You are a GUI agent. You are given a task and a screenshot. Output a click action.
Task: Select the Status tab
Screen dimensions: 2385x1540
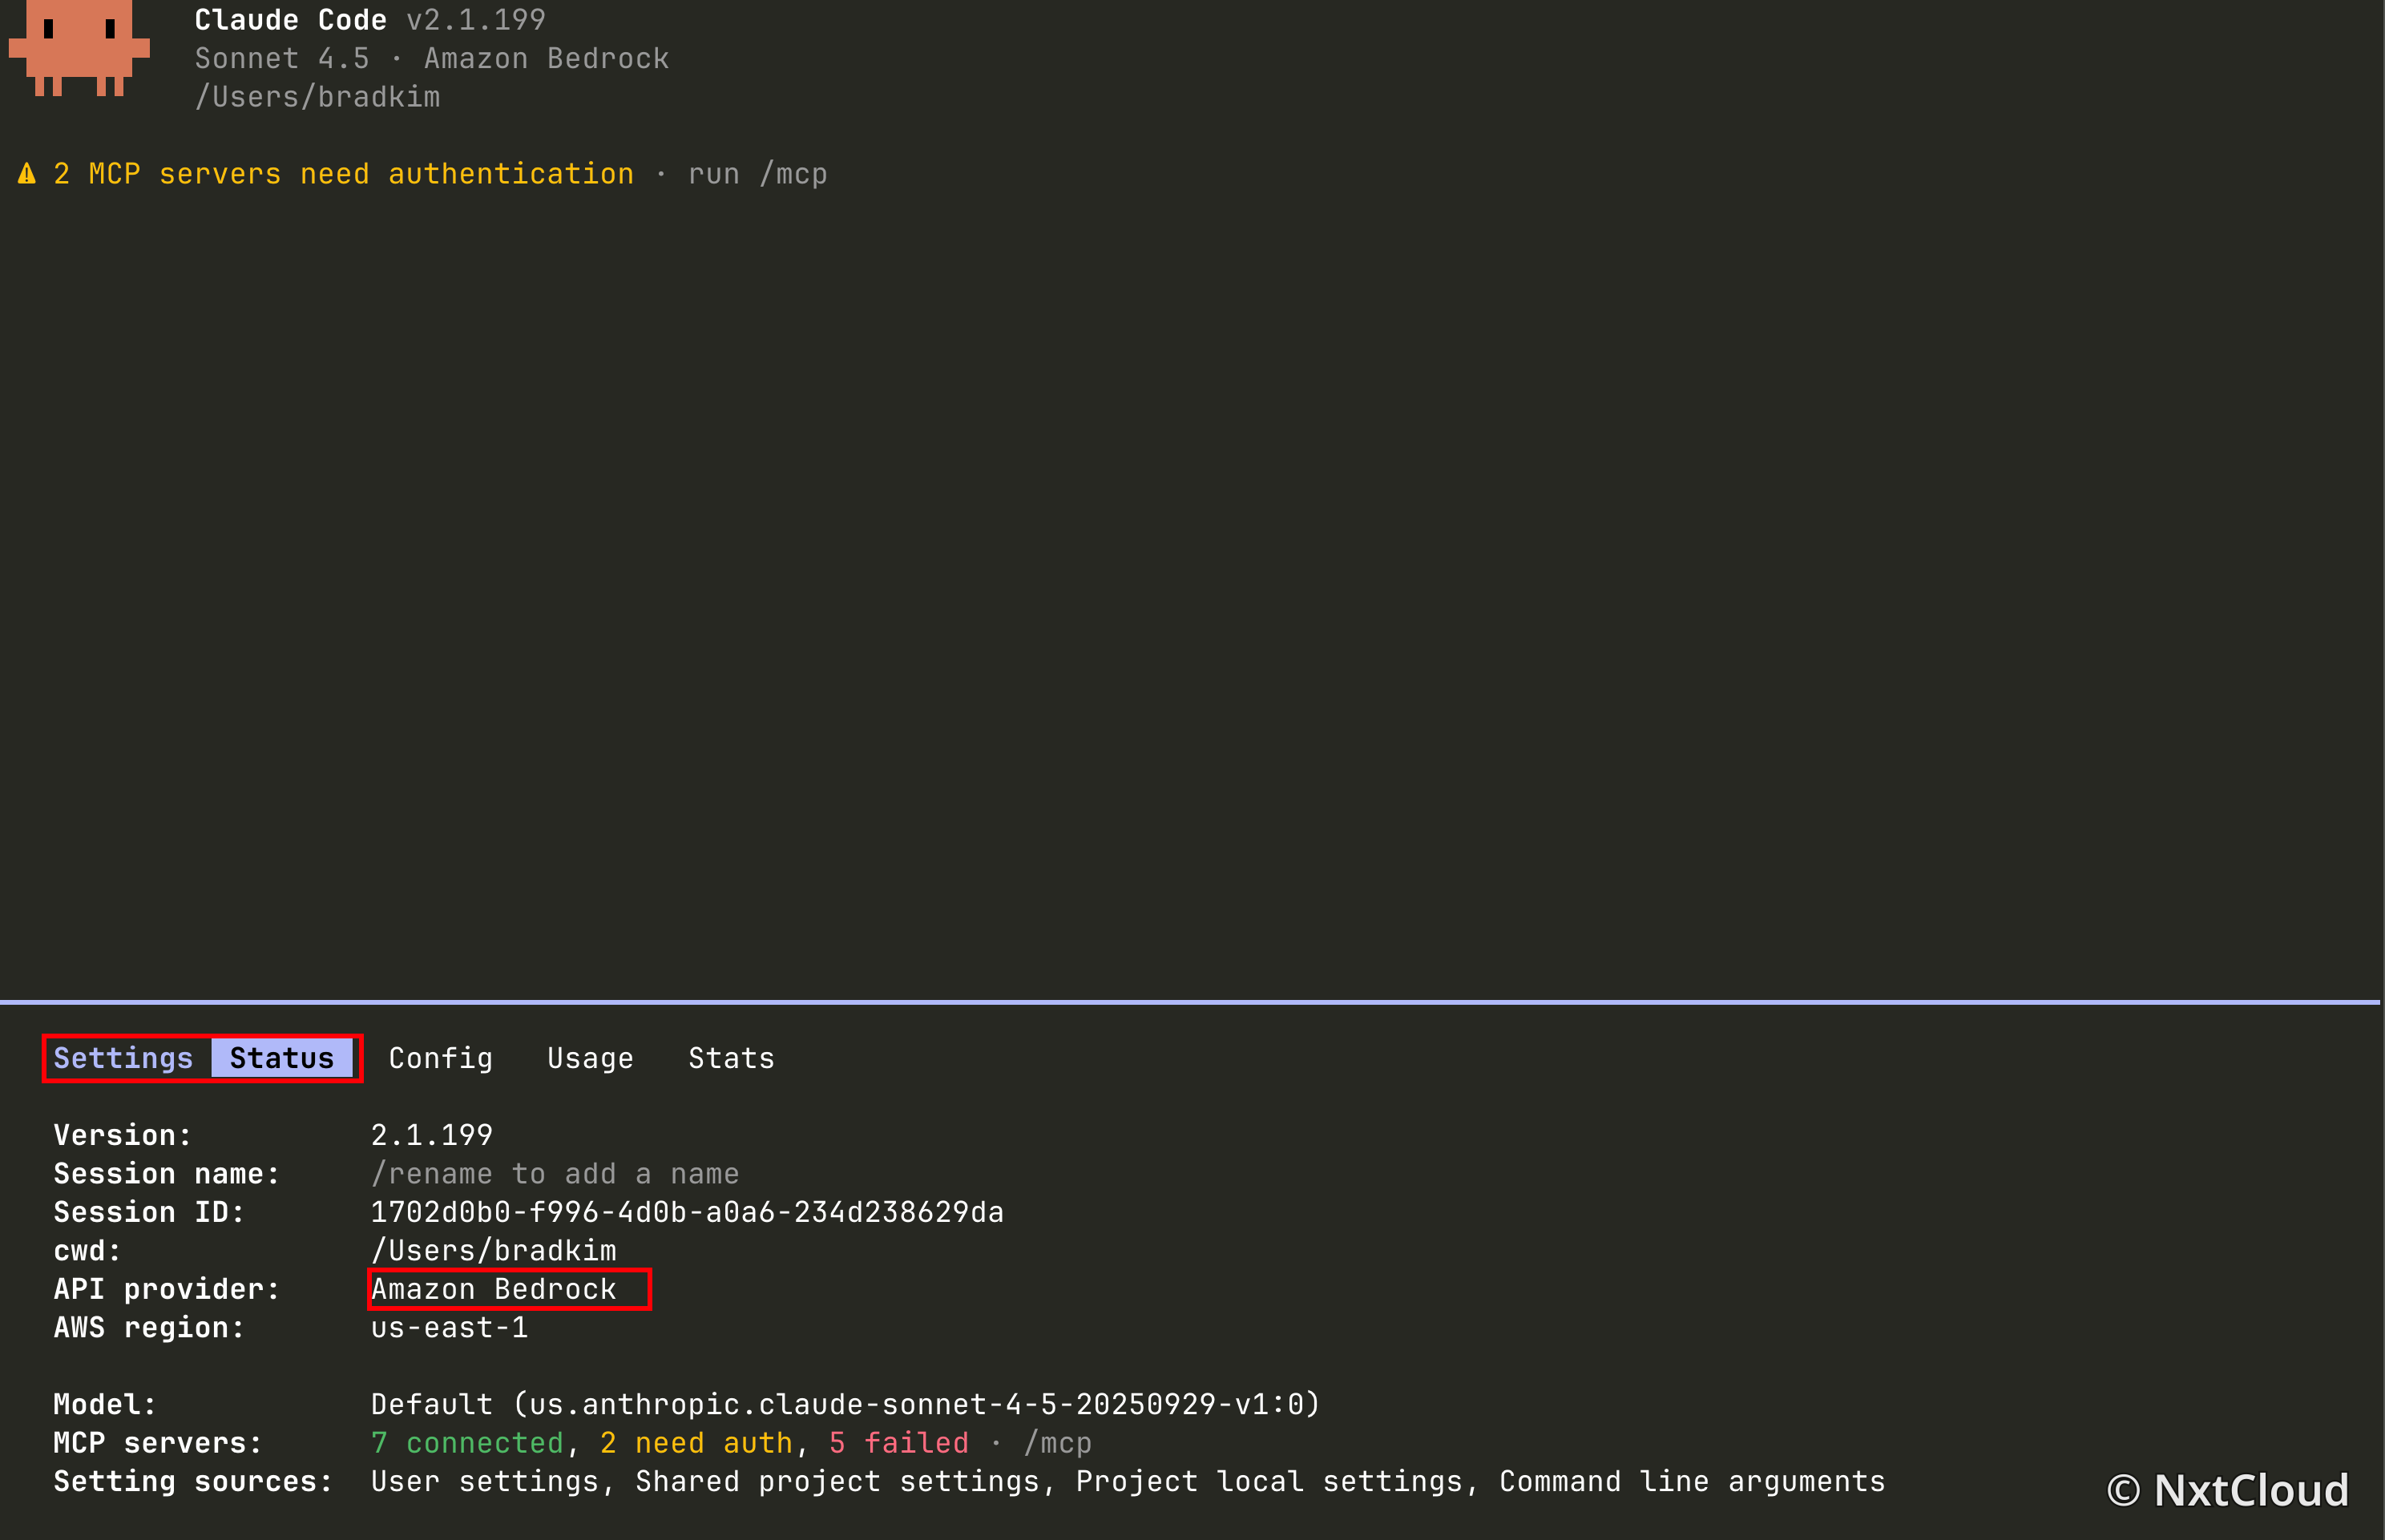pos(282,1058)
